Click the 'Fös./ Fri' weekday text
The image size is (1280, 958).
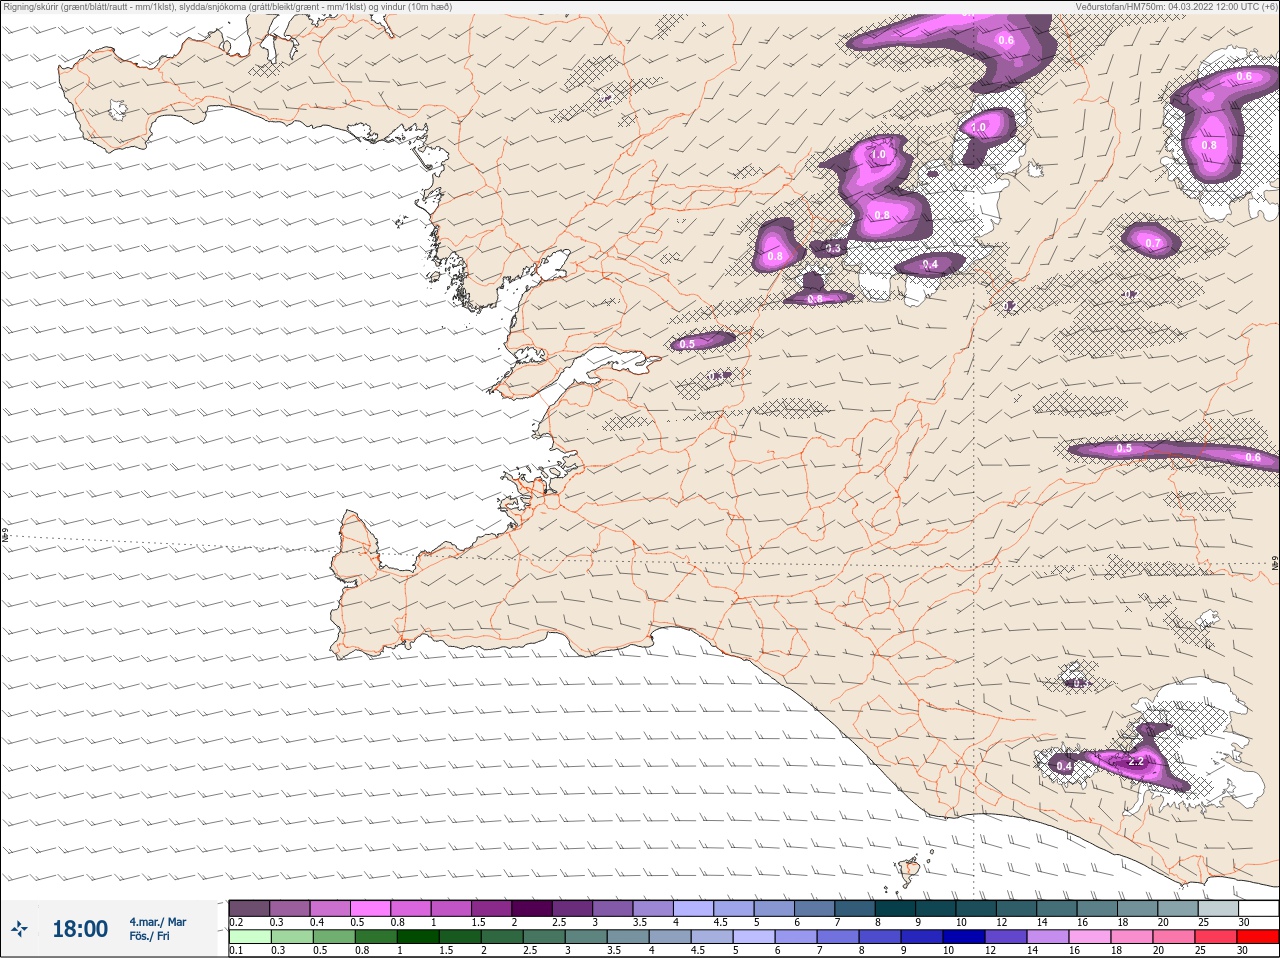click(x=149, y=936)
